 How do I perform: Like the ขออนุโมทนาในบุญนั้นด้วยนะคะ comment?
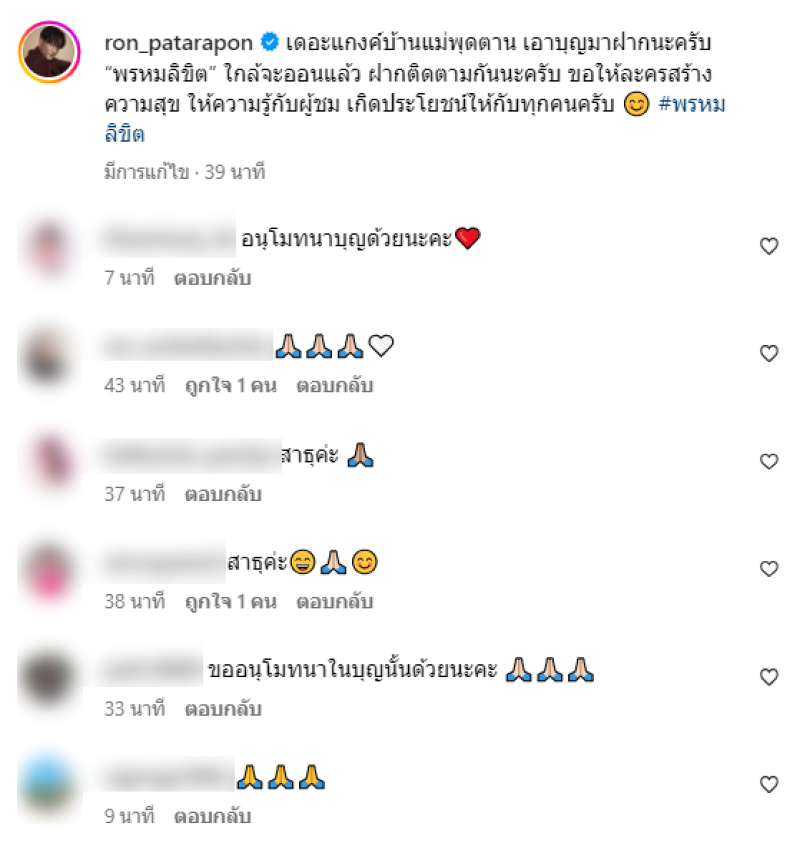tap(769, 677)
